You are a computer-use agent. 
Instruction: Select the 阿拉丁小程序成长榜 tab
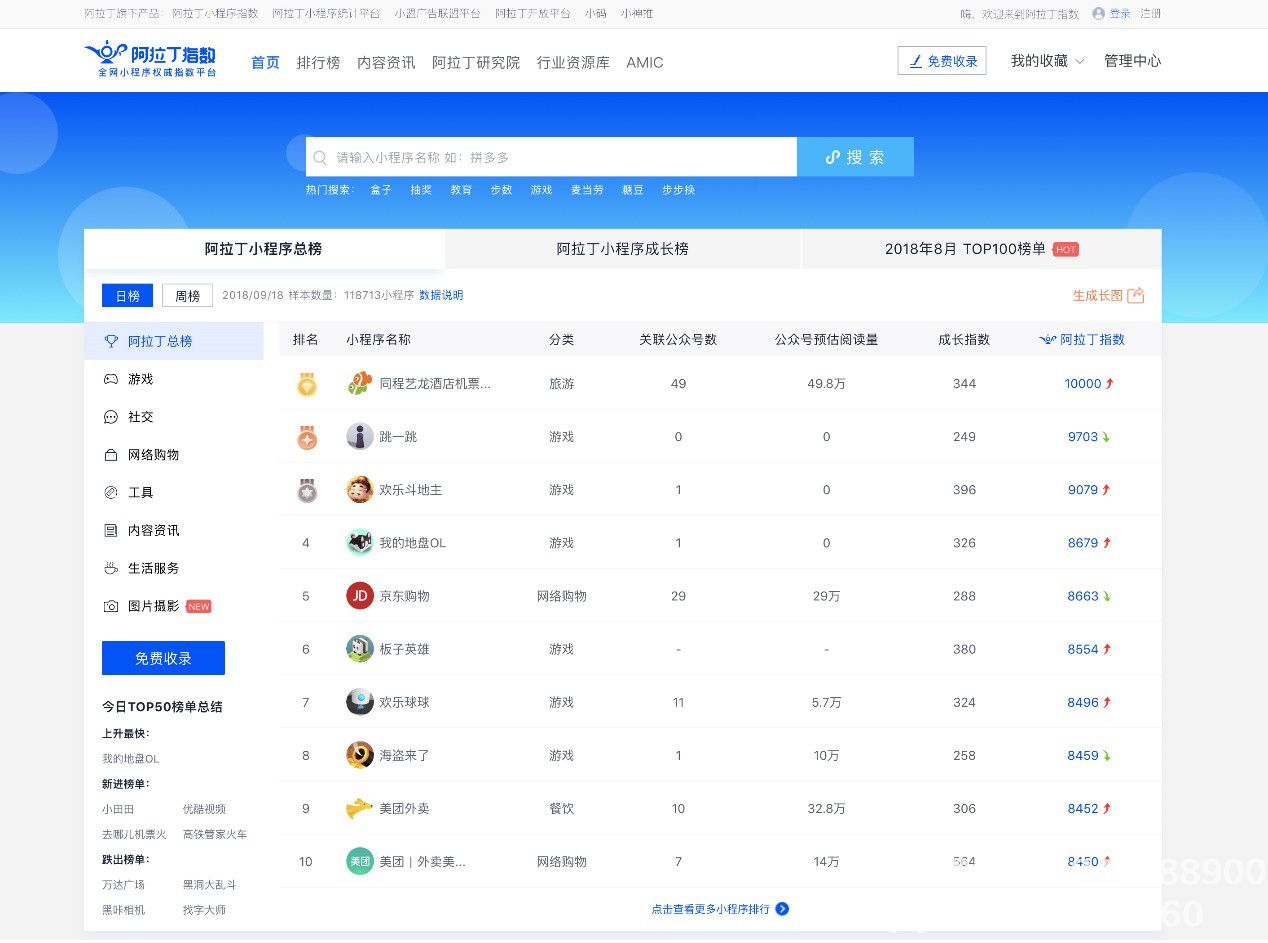[623, 249]
